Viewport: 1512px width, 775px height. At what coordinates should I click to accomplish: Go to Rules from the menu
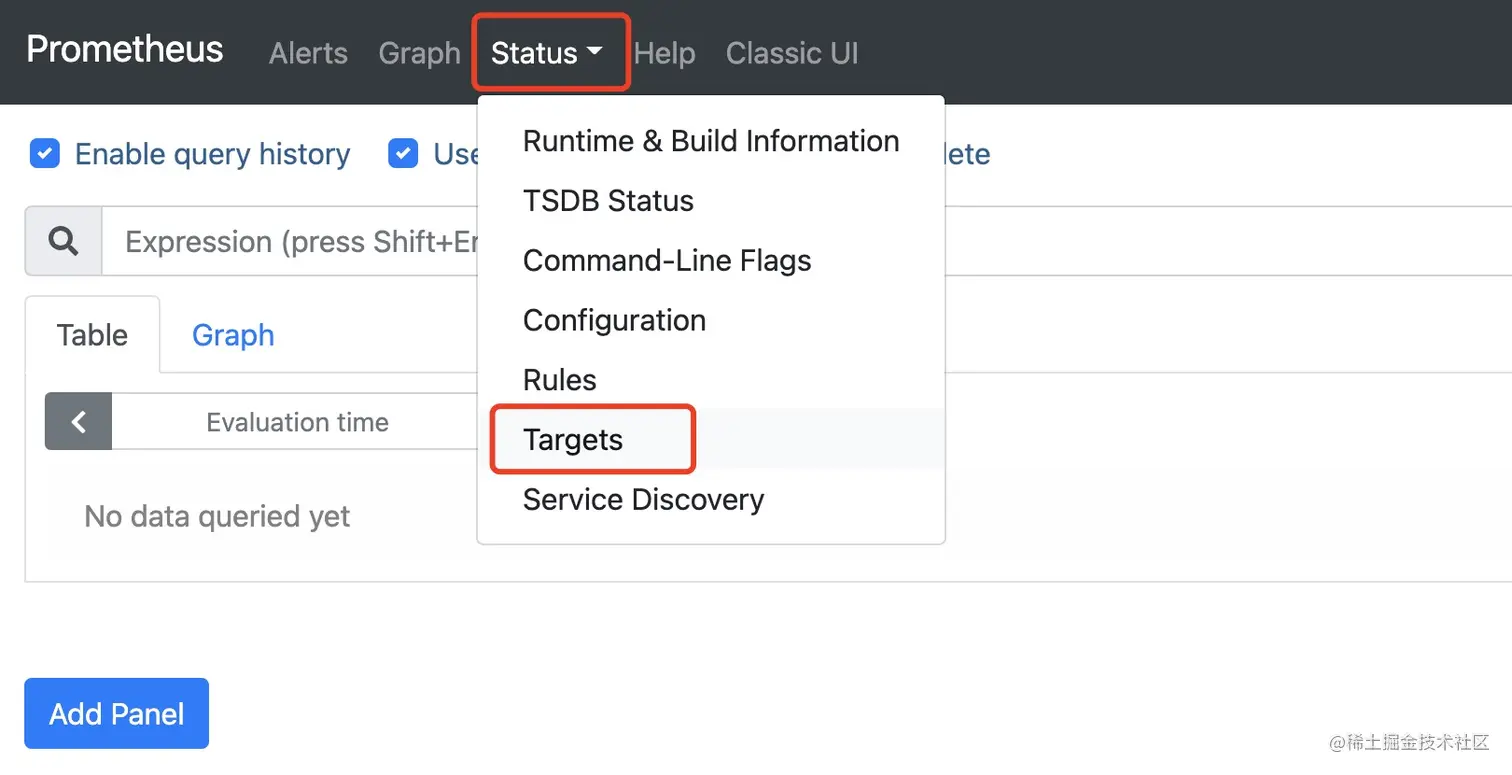pyautogui.click(x=559, y=380)
